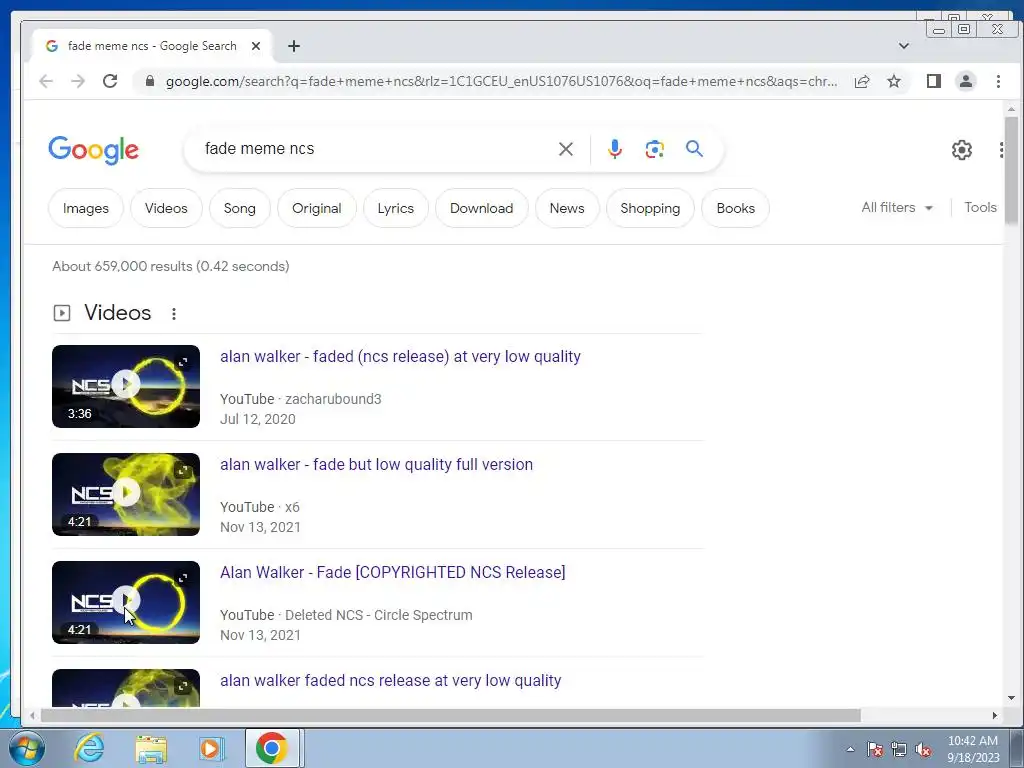This screenshot has height=768, width=1024.
Task: Click inside the search field text
Action: point(259,149)
